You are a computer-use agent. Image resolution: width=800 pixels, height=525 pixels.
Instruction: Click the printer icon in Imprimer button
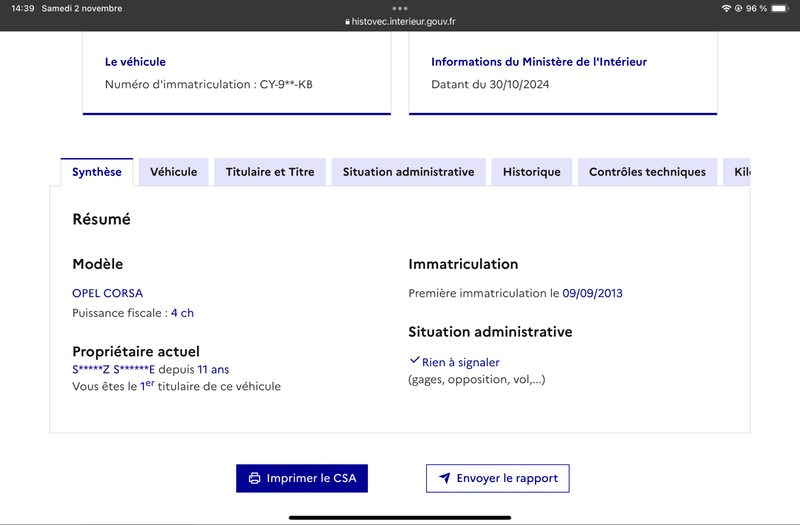tap(254, 478)
